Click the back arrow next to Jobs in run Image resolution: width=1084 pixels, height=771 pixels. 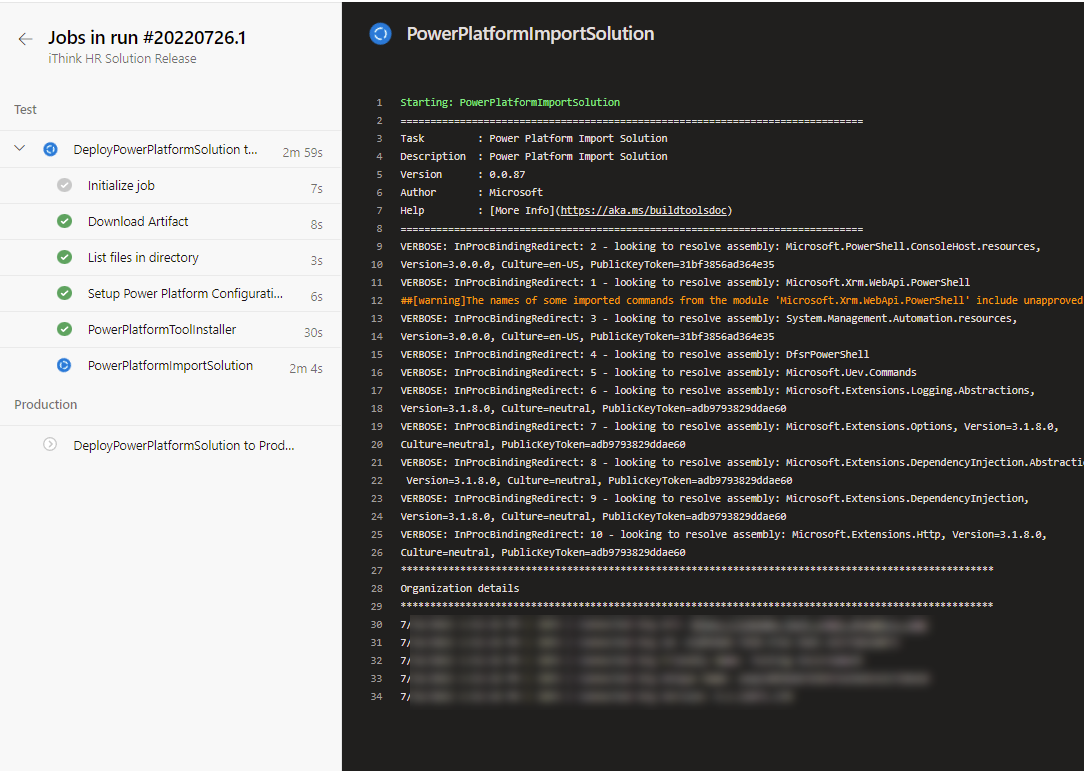click(x=25, y=39)
